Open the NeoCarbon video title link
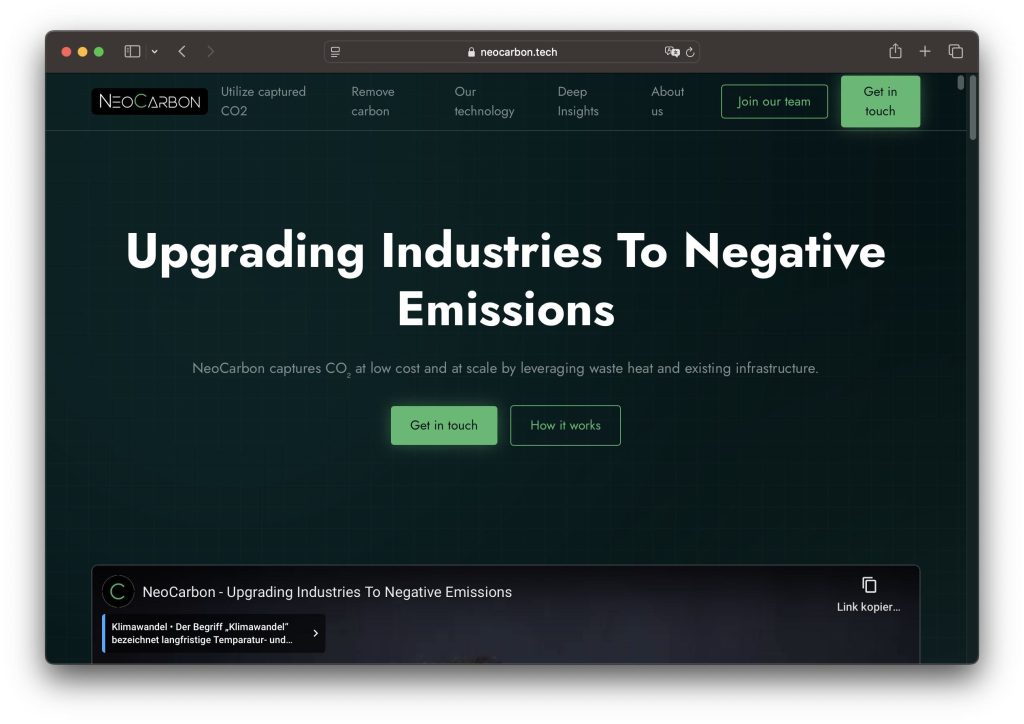 coord(327,592)
